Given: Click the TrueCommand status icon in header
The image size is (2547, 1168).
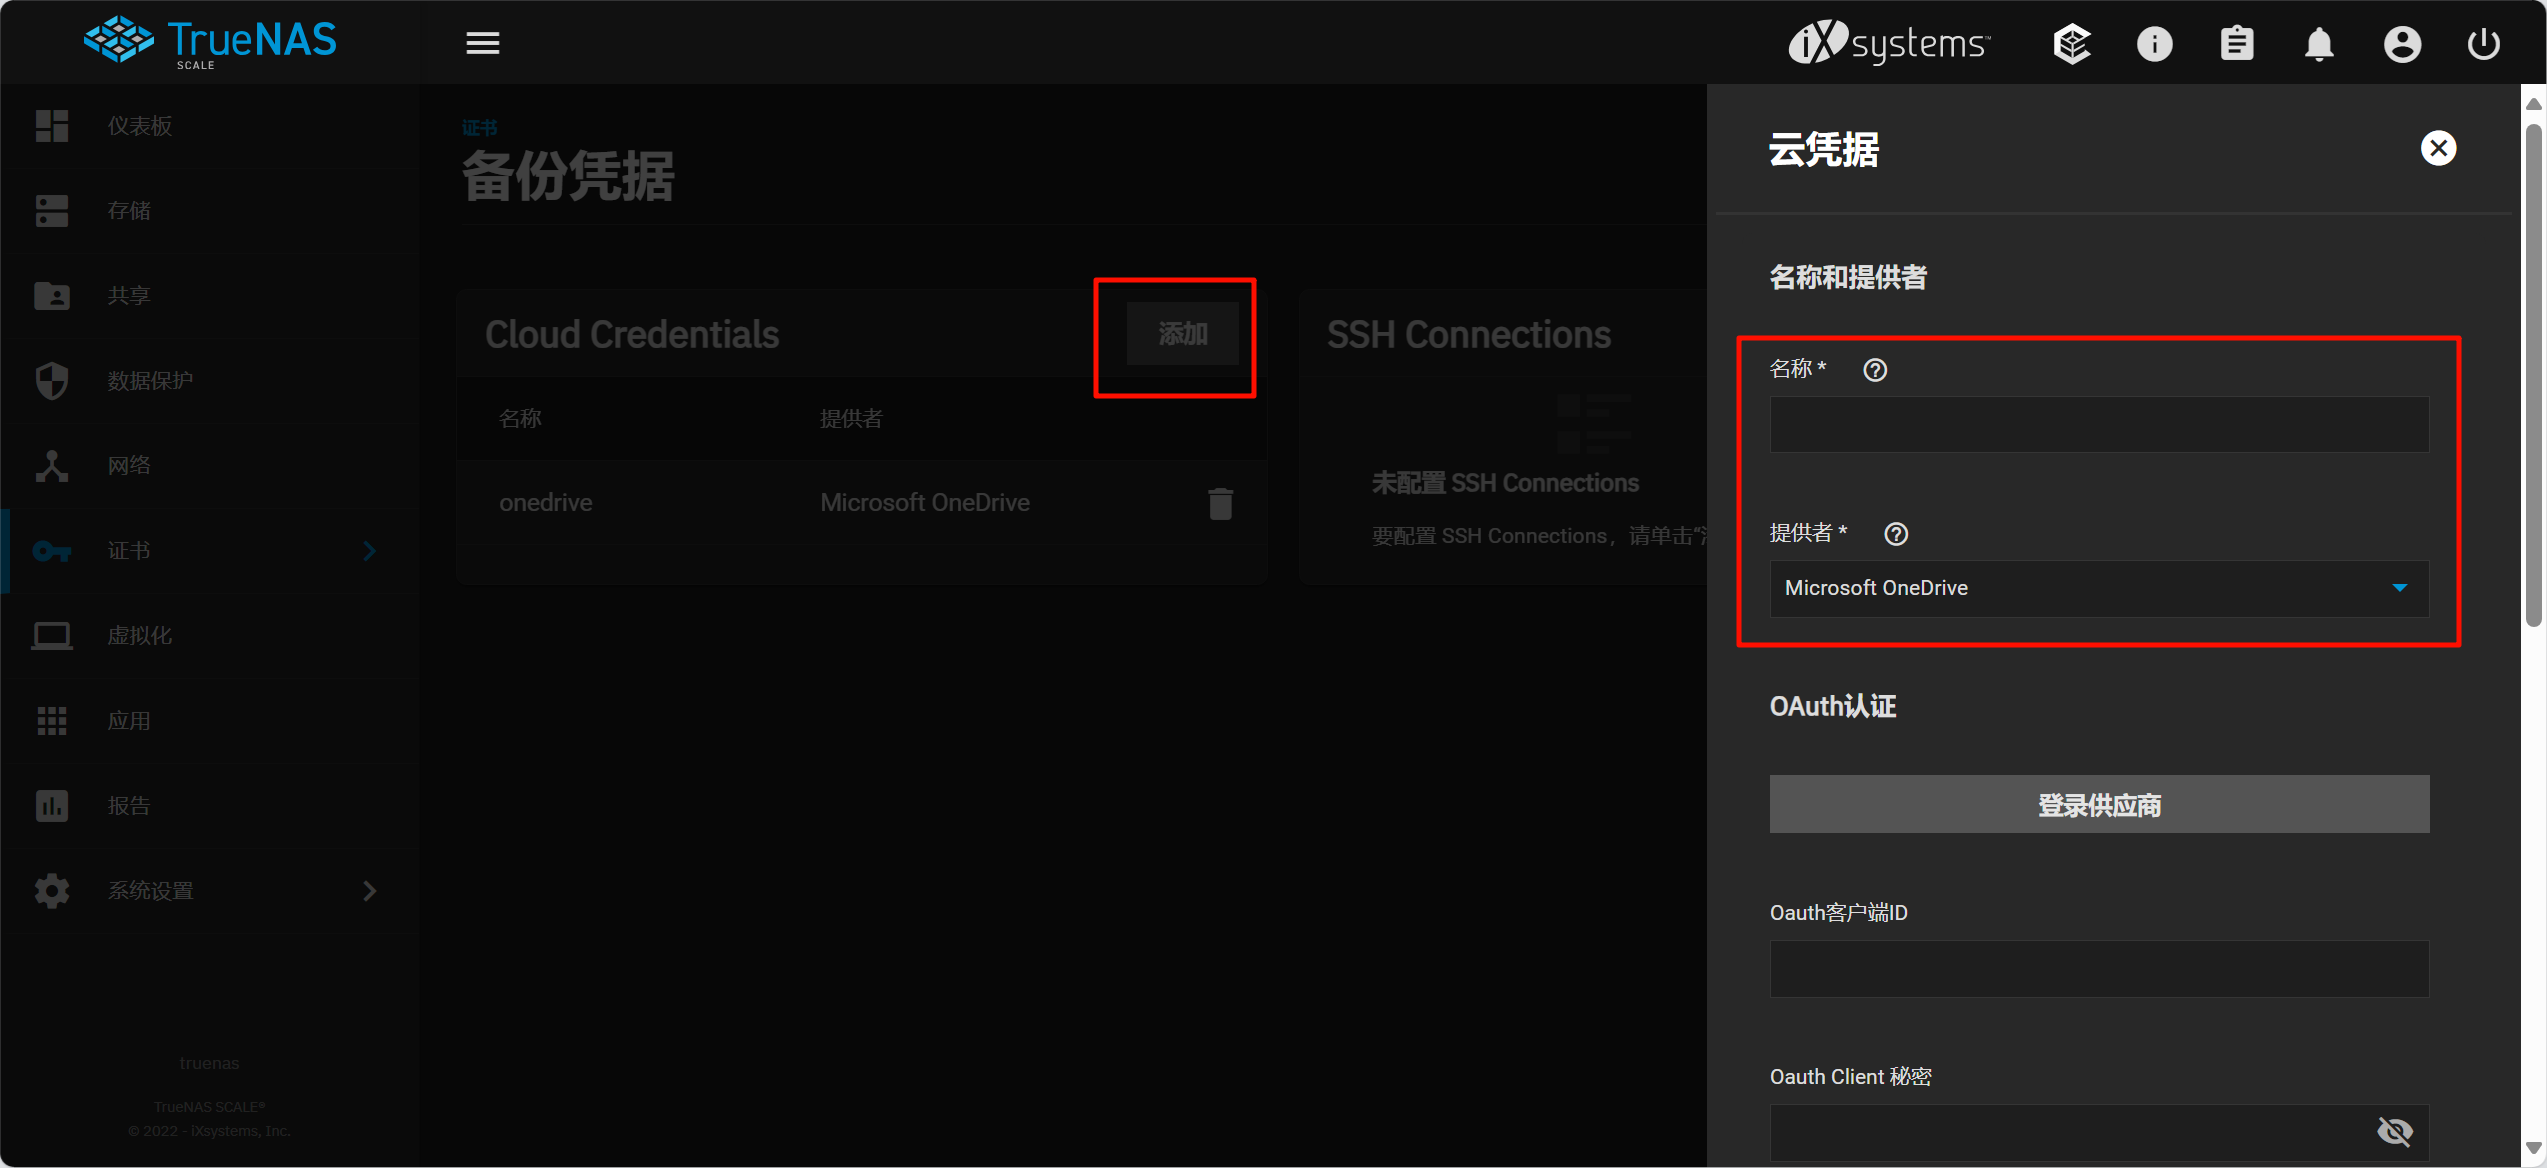Looking at the screenshot, I should [x=2071, y=44].
